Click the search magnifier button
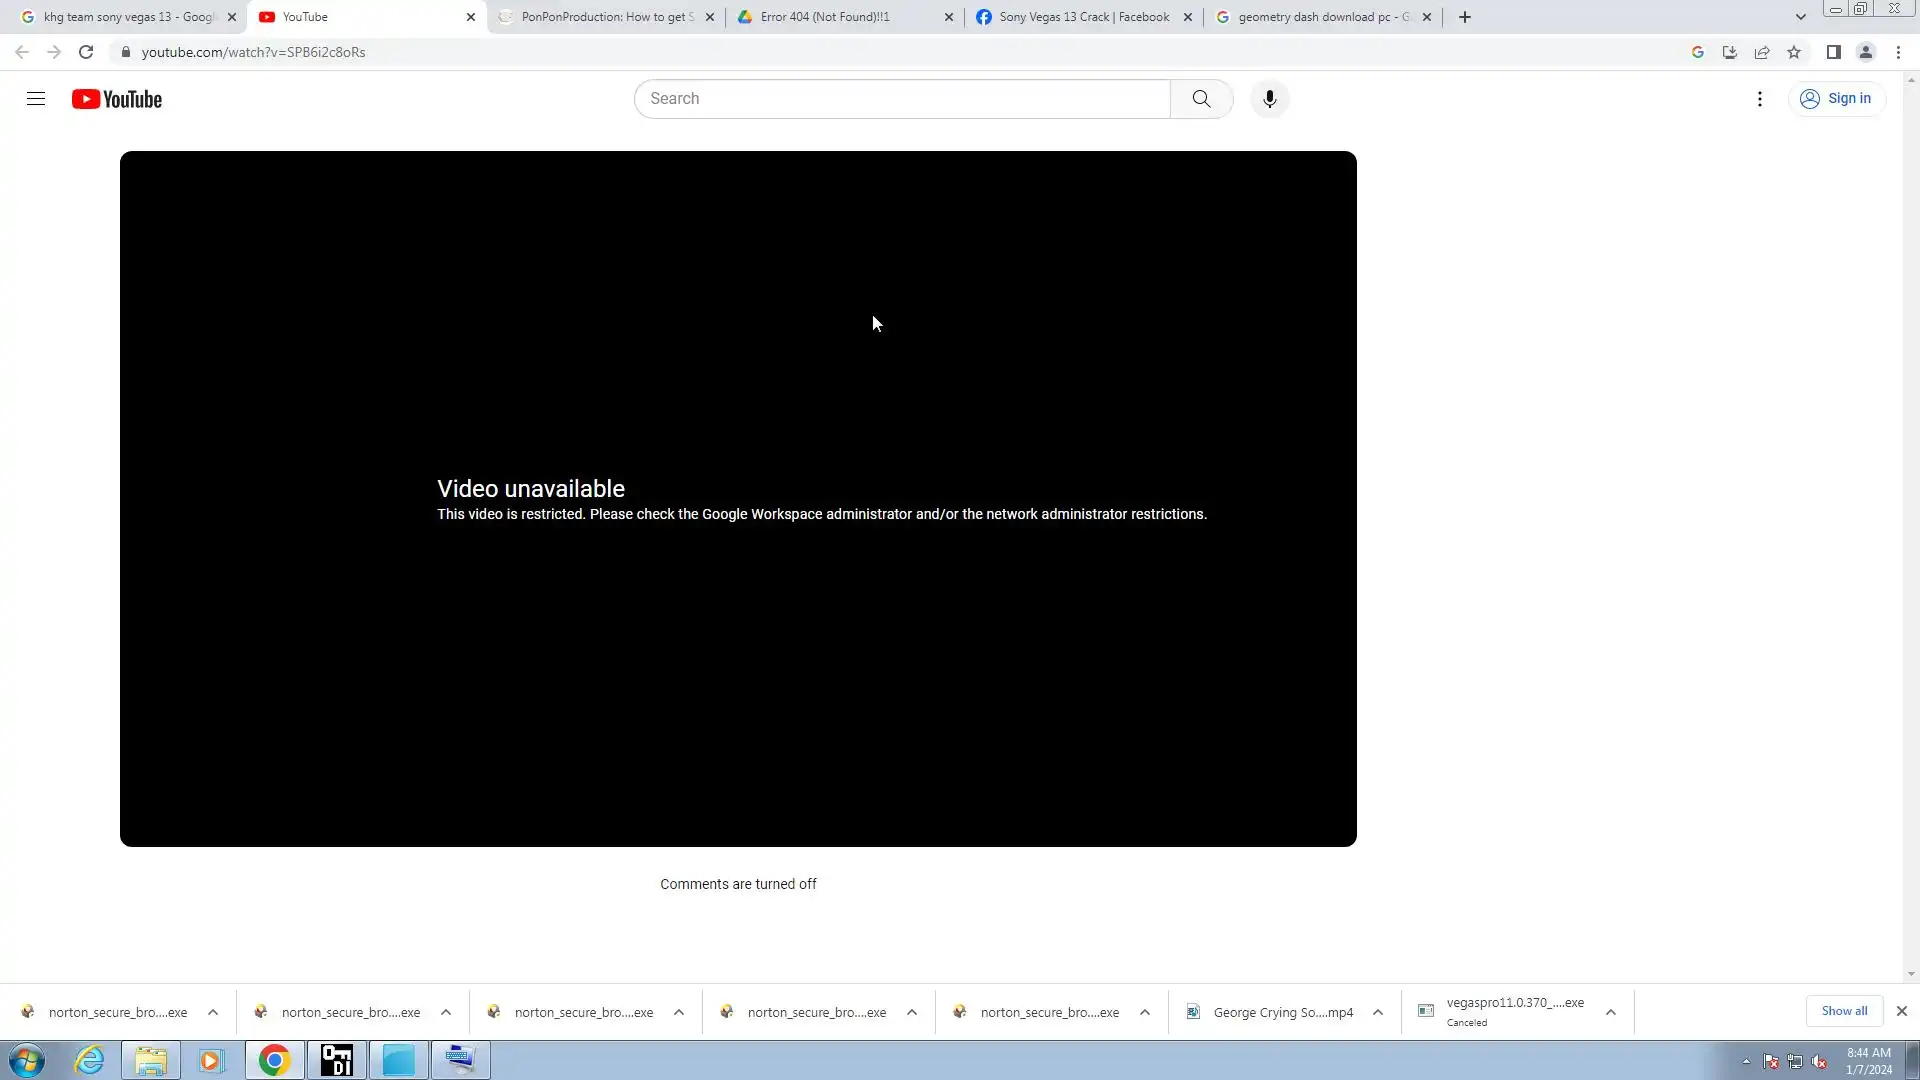Image resolution: width=1920 pixels, height=1080 pixels. pyautogui.click(x=1201, y=99)
